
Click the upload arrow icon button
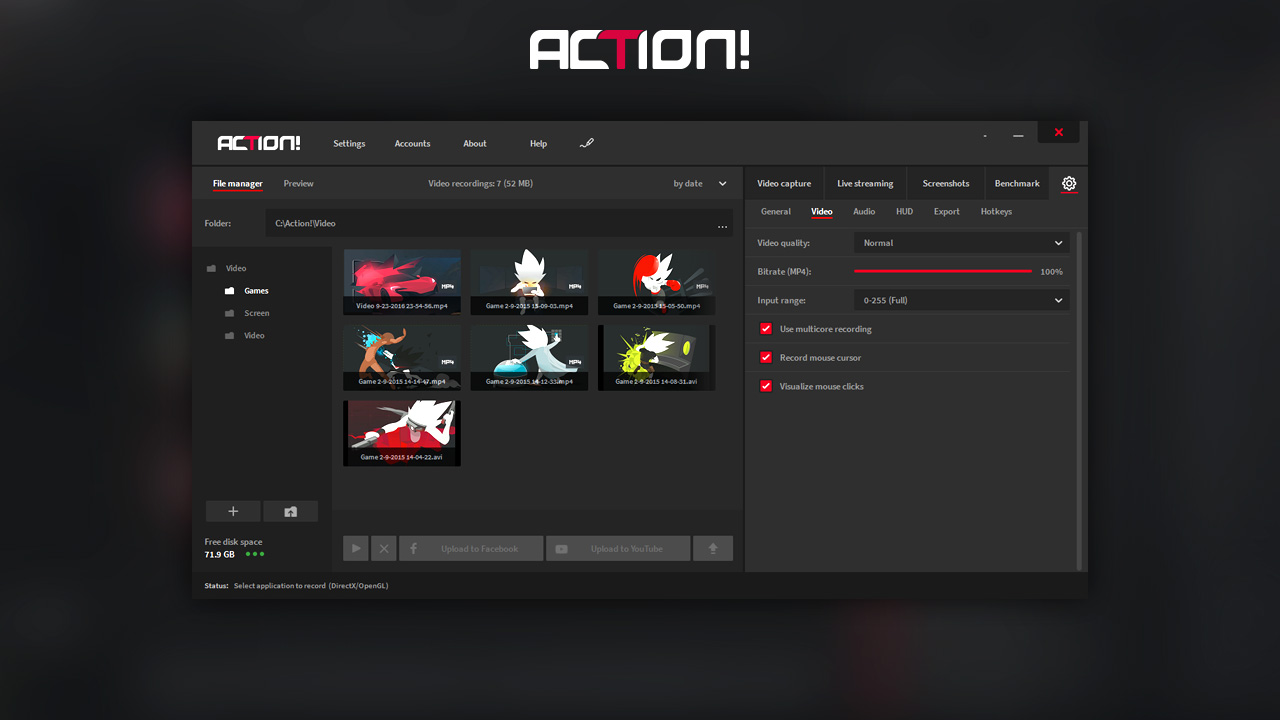(713, 548)
